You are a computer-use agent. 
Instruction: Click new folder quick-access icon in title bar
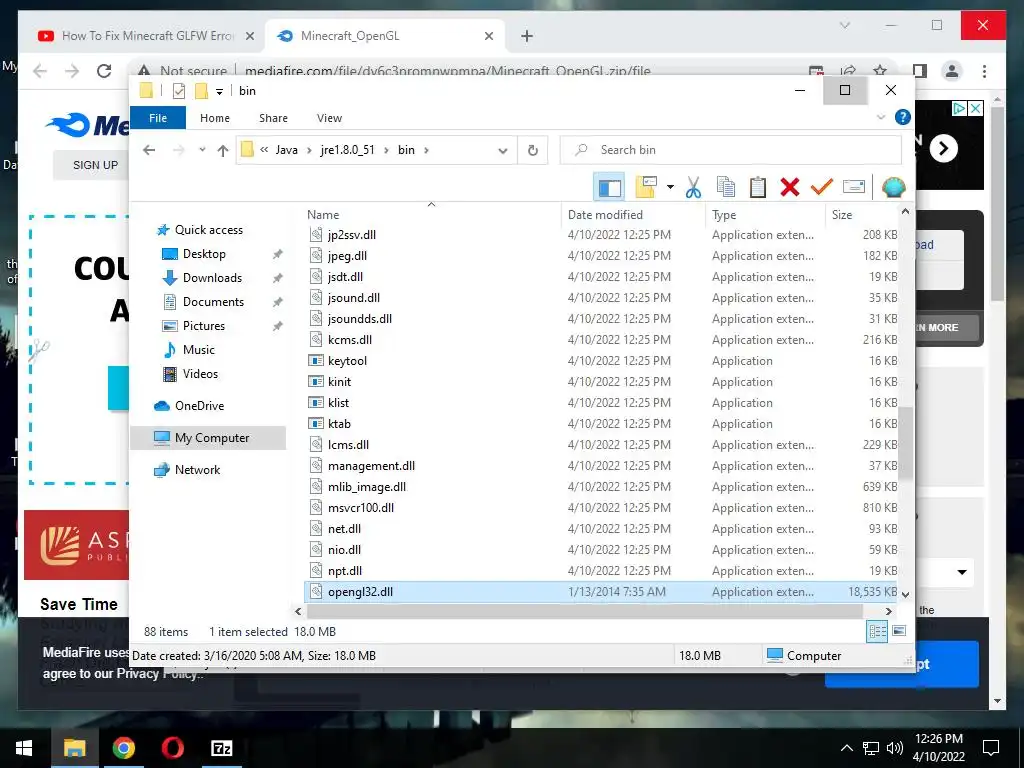(x=201, y=91)
